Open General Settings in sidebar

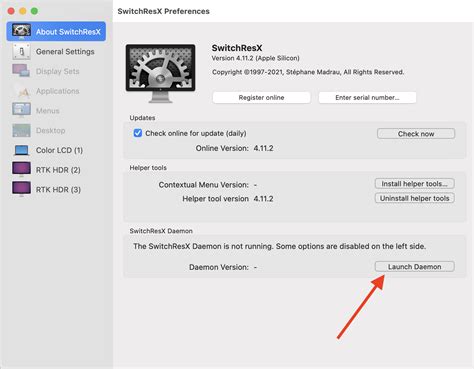(x=56, y=52)
